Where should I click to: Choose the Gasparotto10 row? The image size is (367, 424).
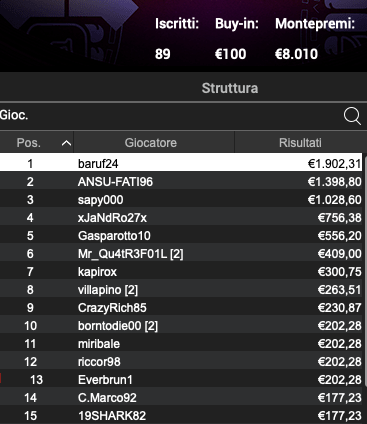181,236
